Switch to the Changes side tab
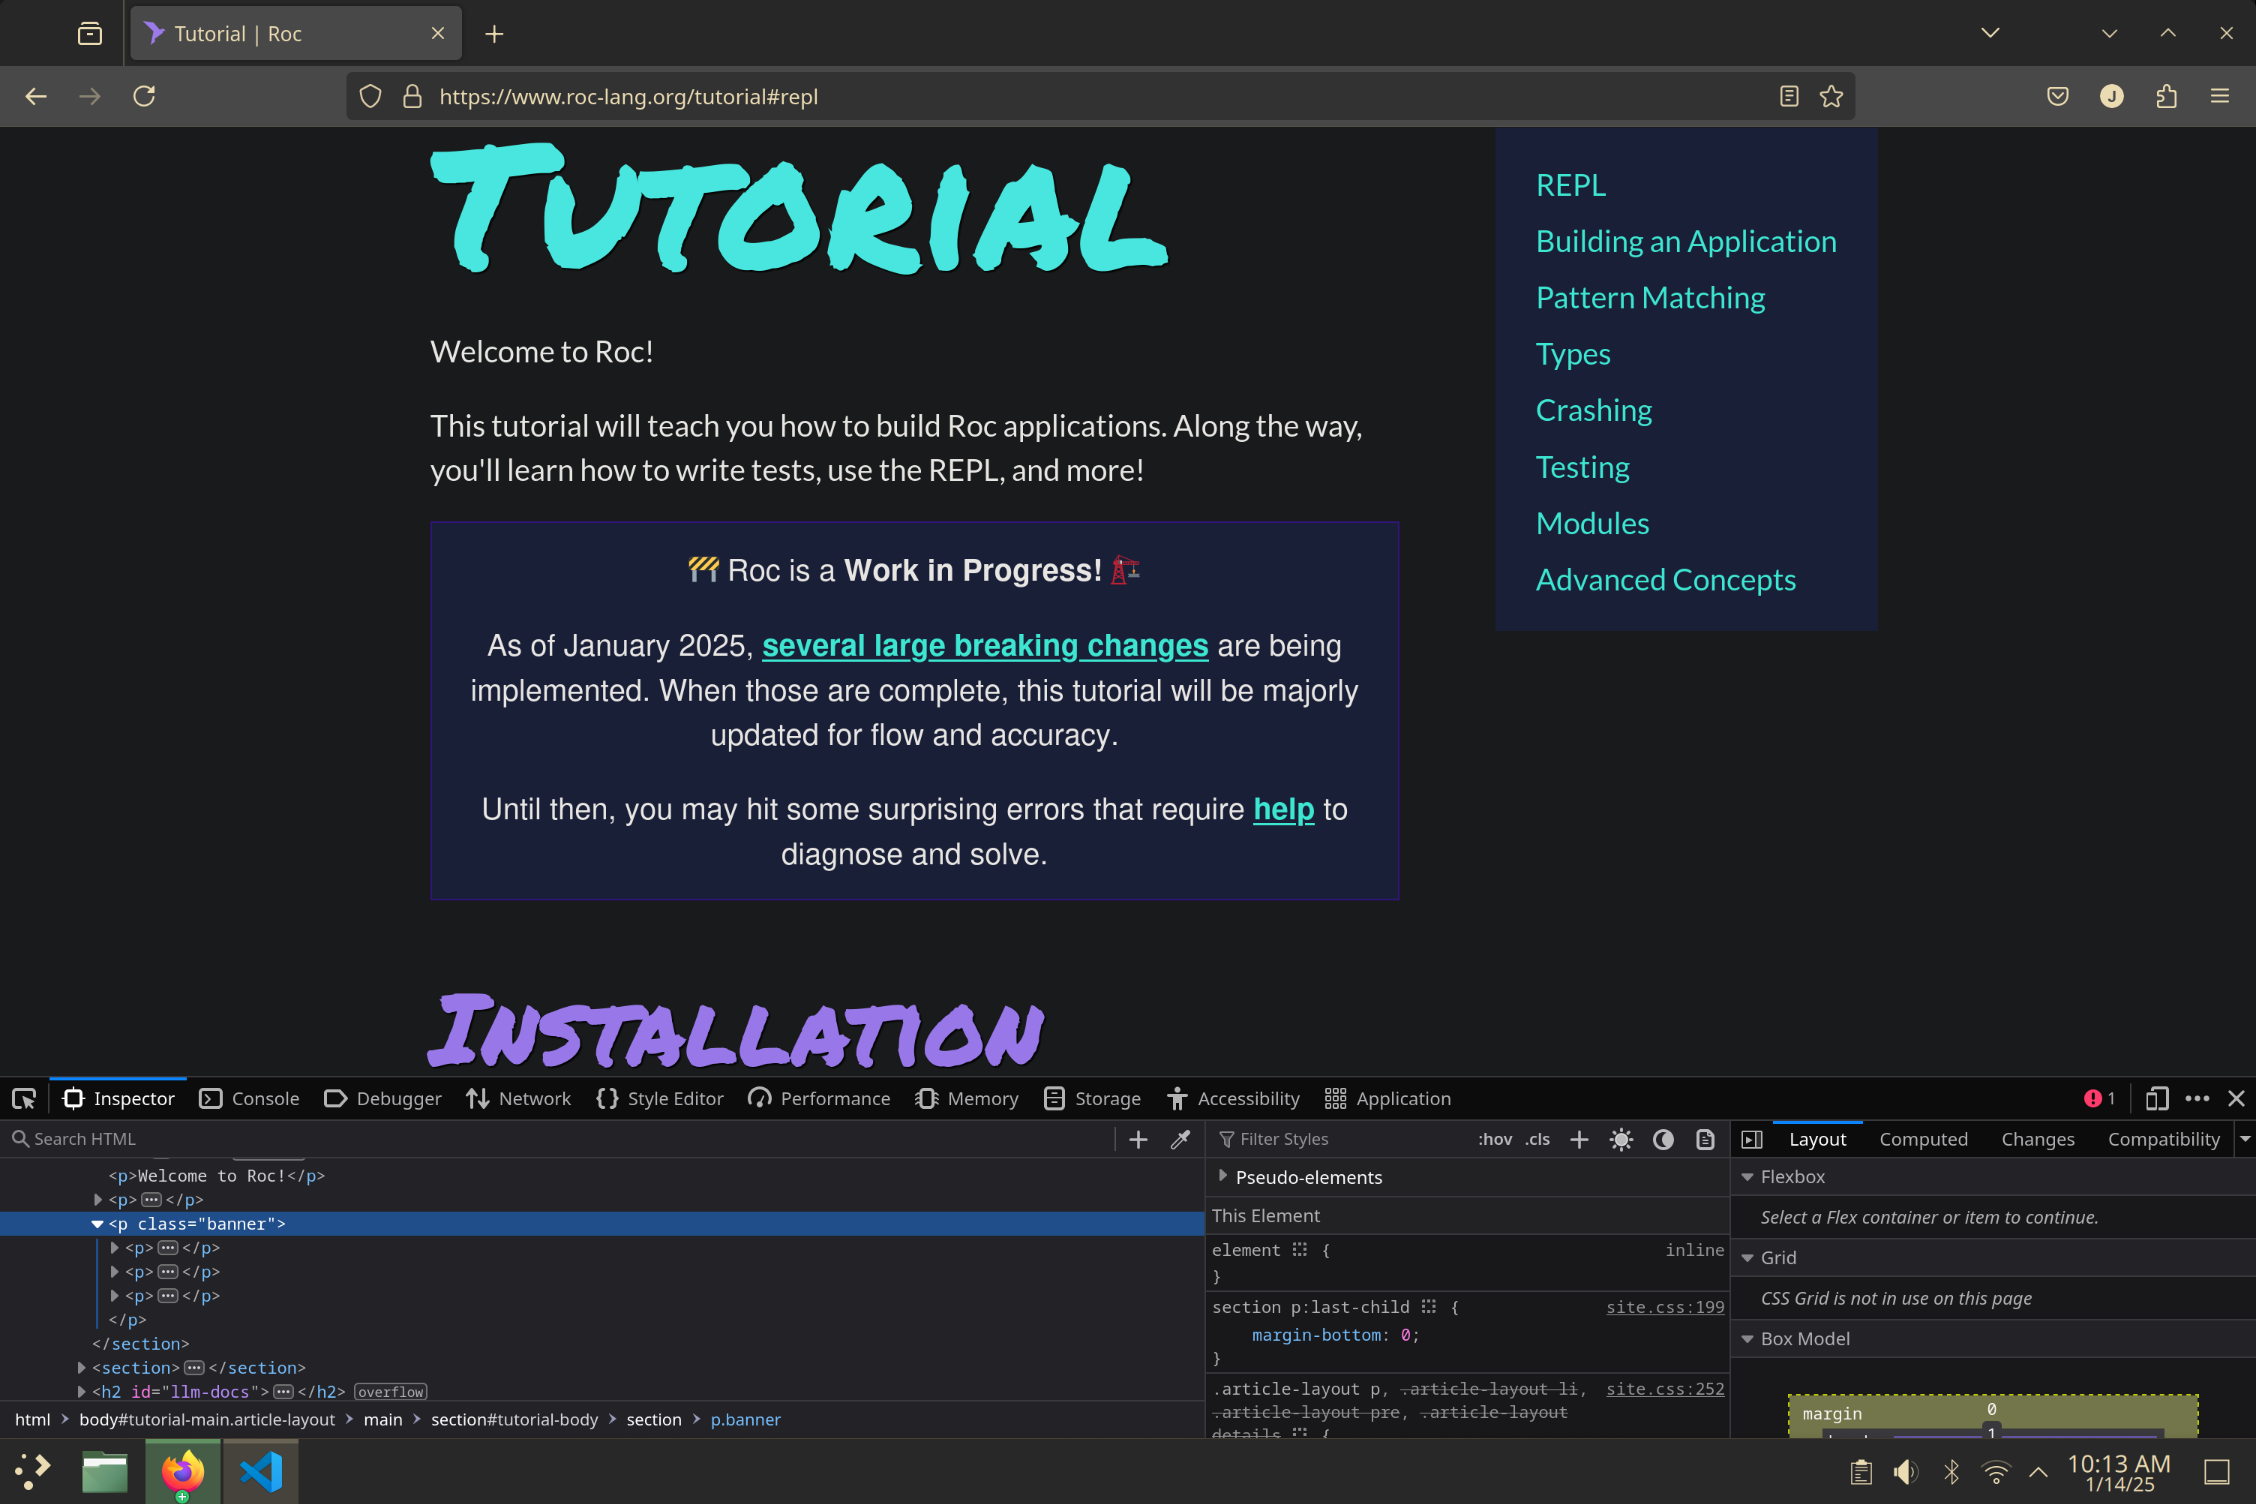2256x1505 pixels. (x=2037, y=1140)
